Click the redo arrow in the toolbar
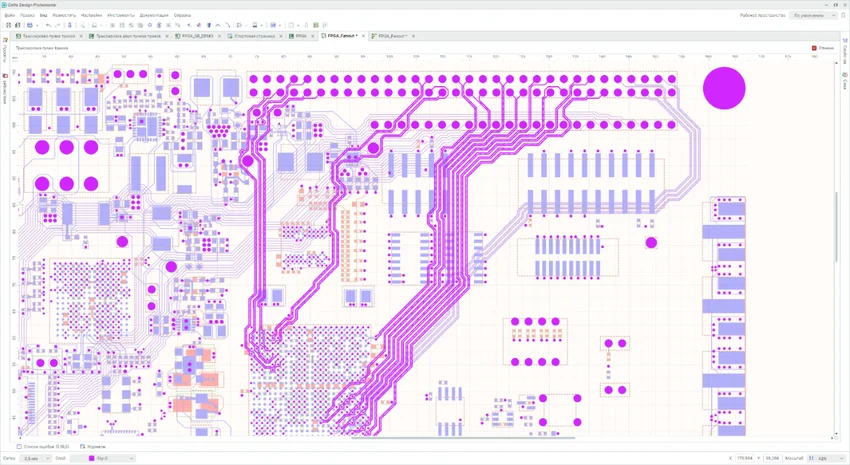 57,25
